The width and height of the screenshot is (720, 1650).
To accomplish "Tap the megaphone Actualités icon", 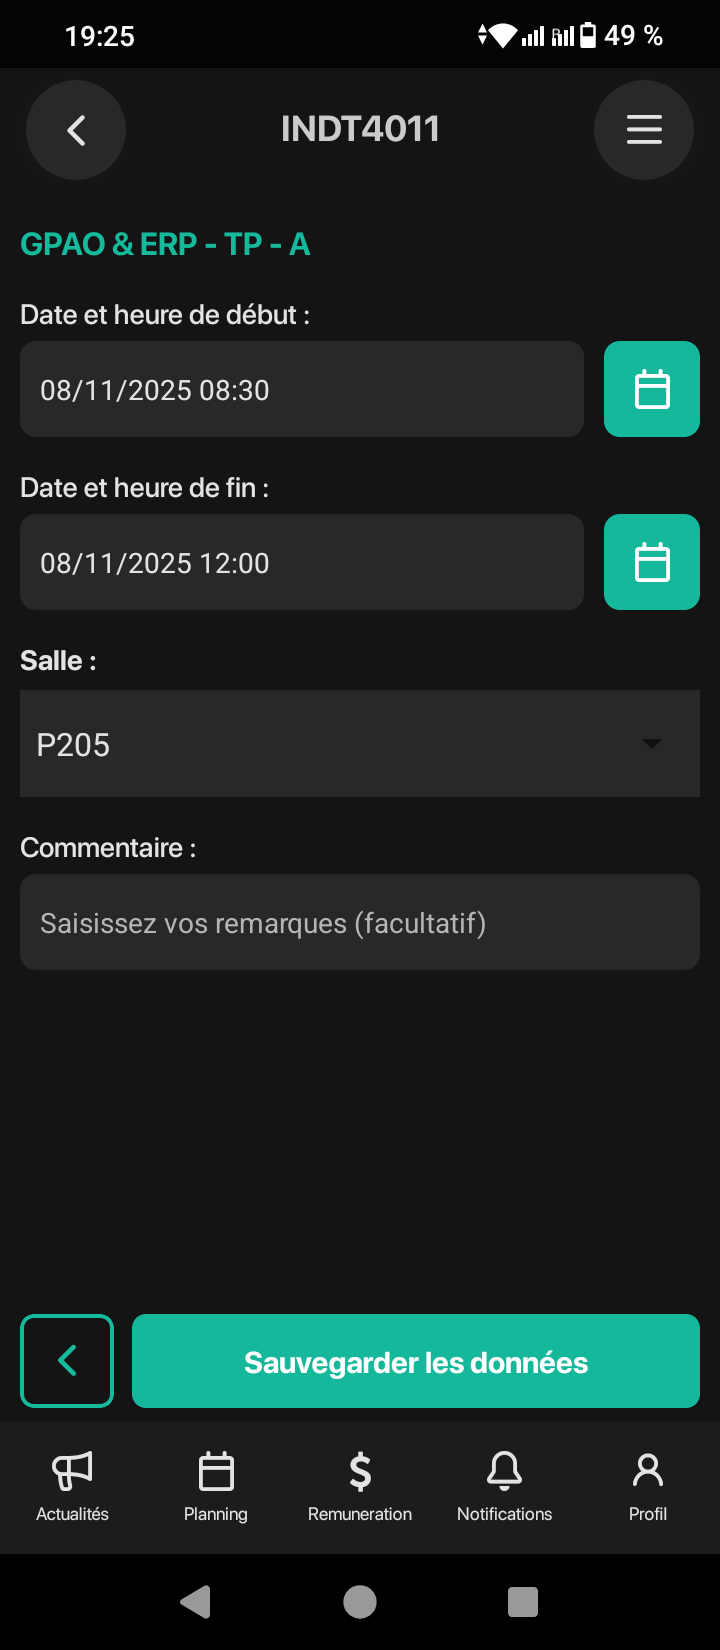I will pos(72,1471).
